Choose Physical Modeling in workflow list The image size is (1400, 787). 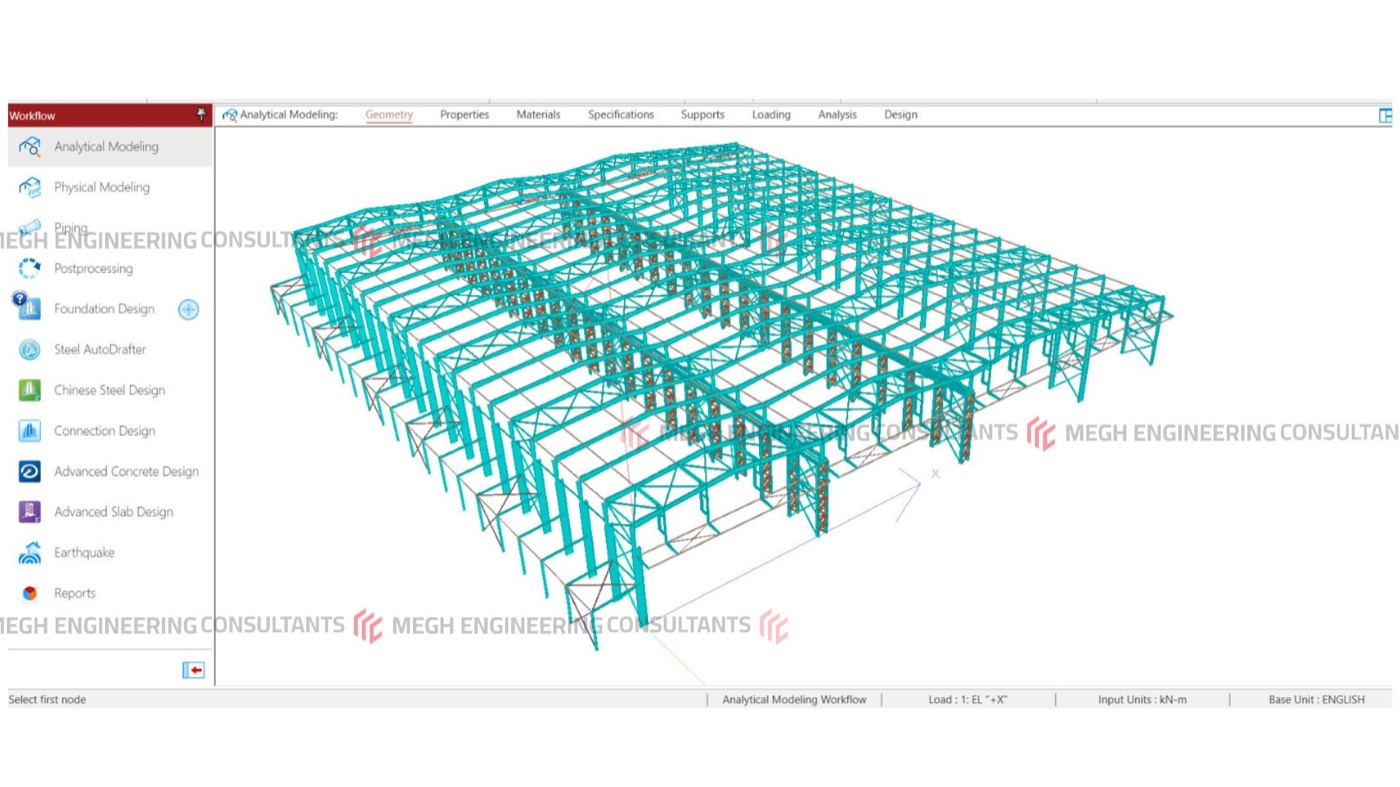102,187
